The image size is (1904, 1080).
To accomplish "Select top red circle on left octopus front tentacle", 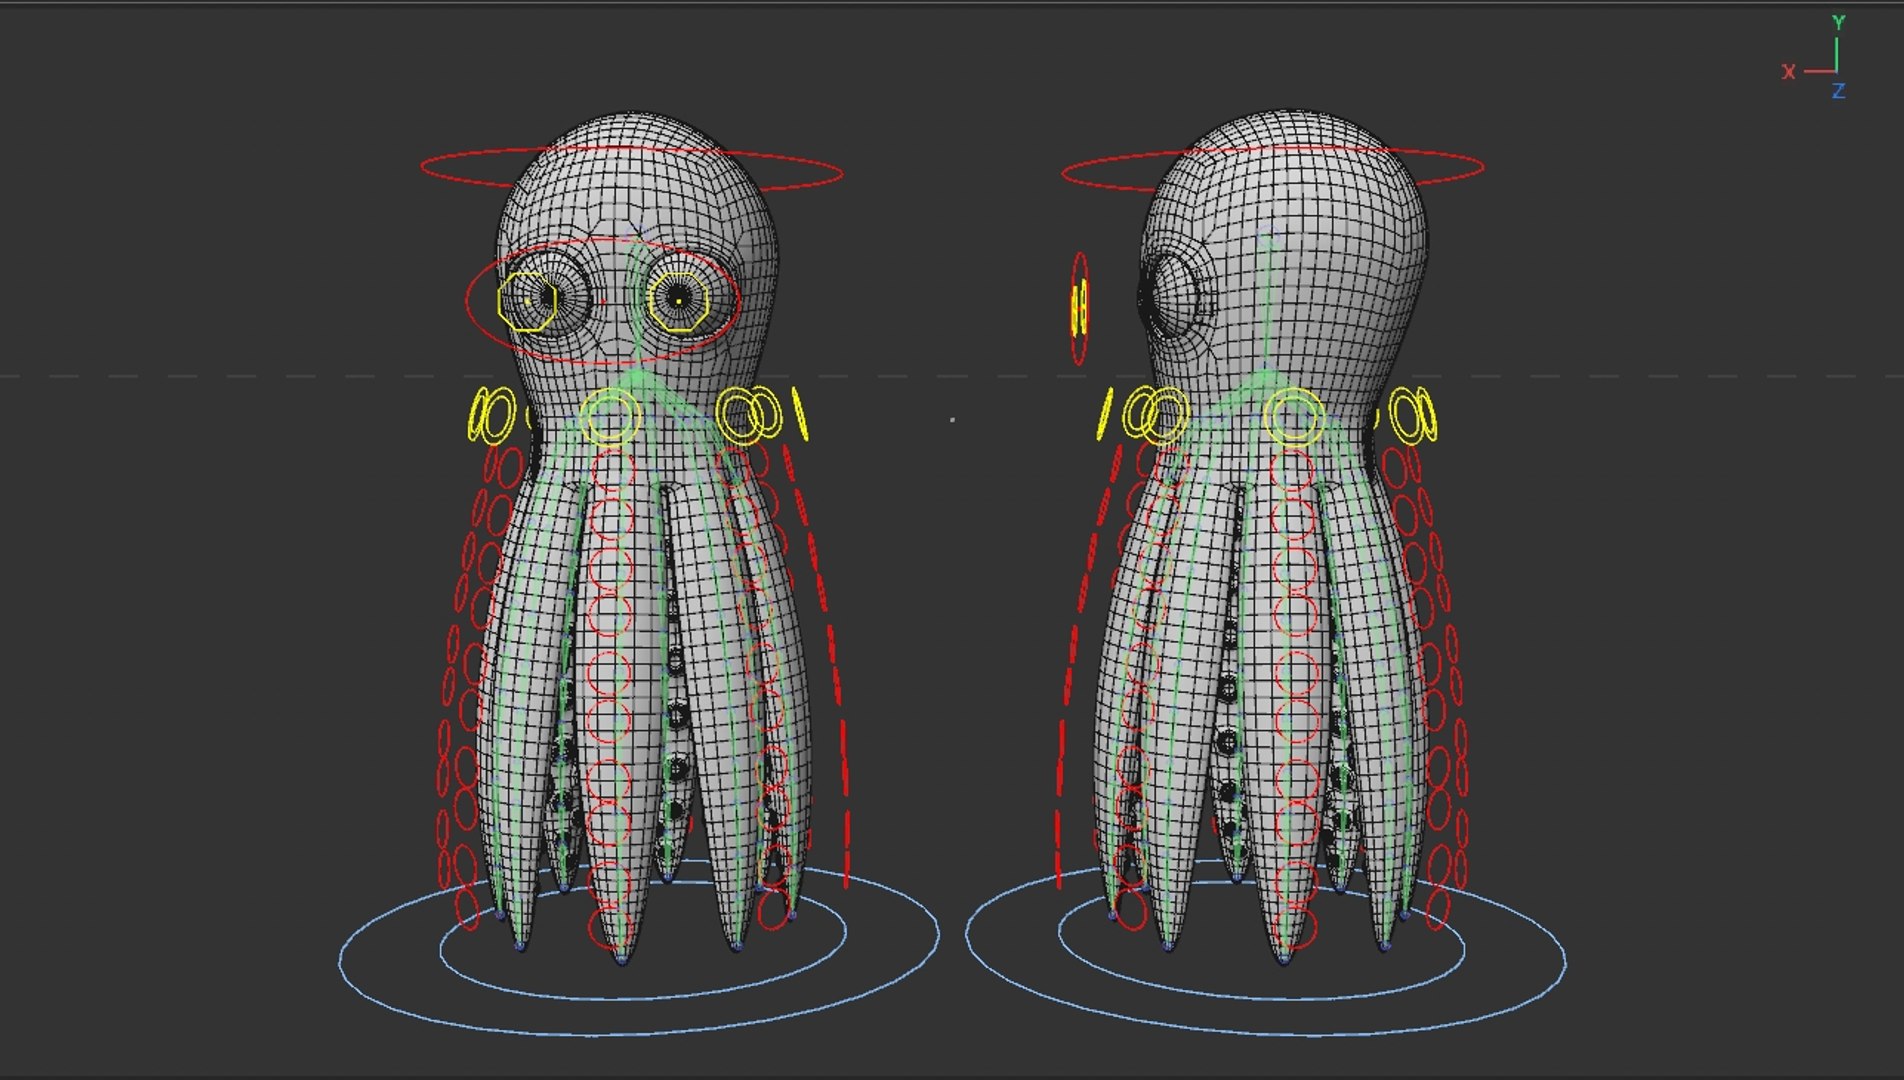I will (611, 470).
